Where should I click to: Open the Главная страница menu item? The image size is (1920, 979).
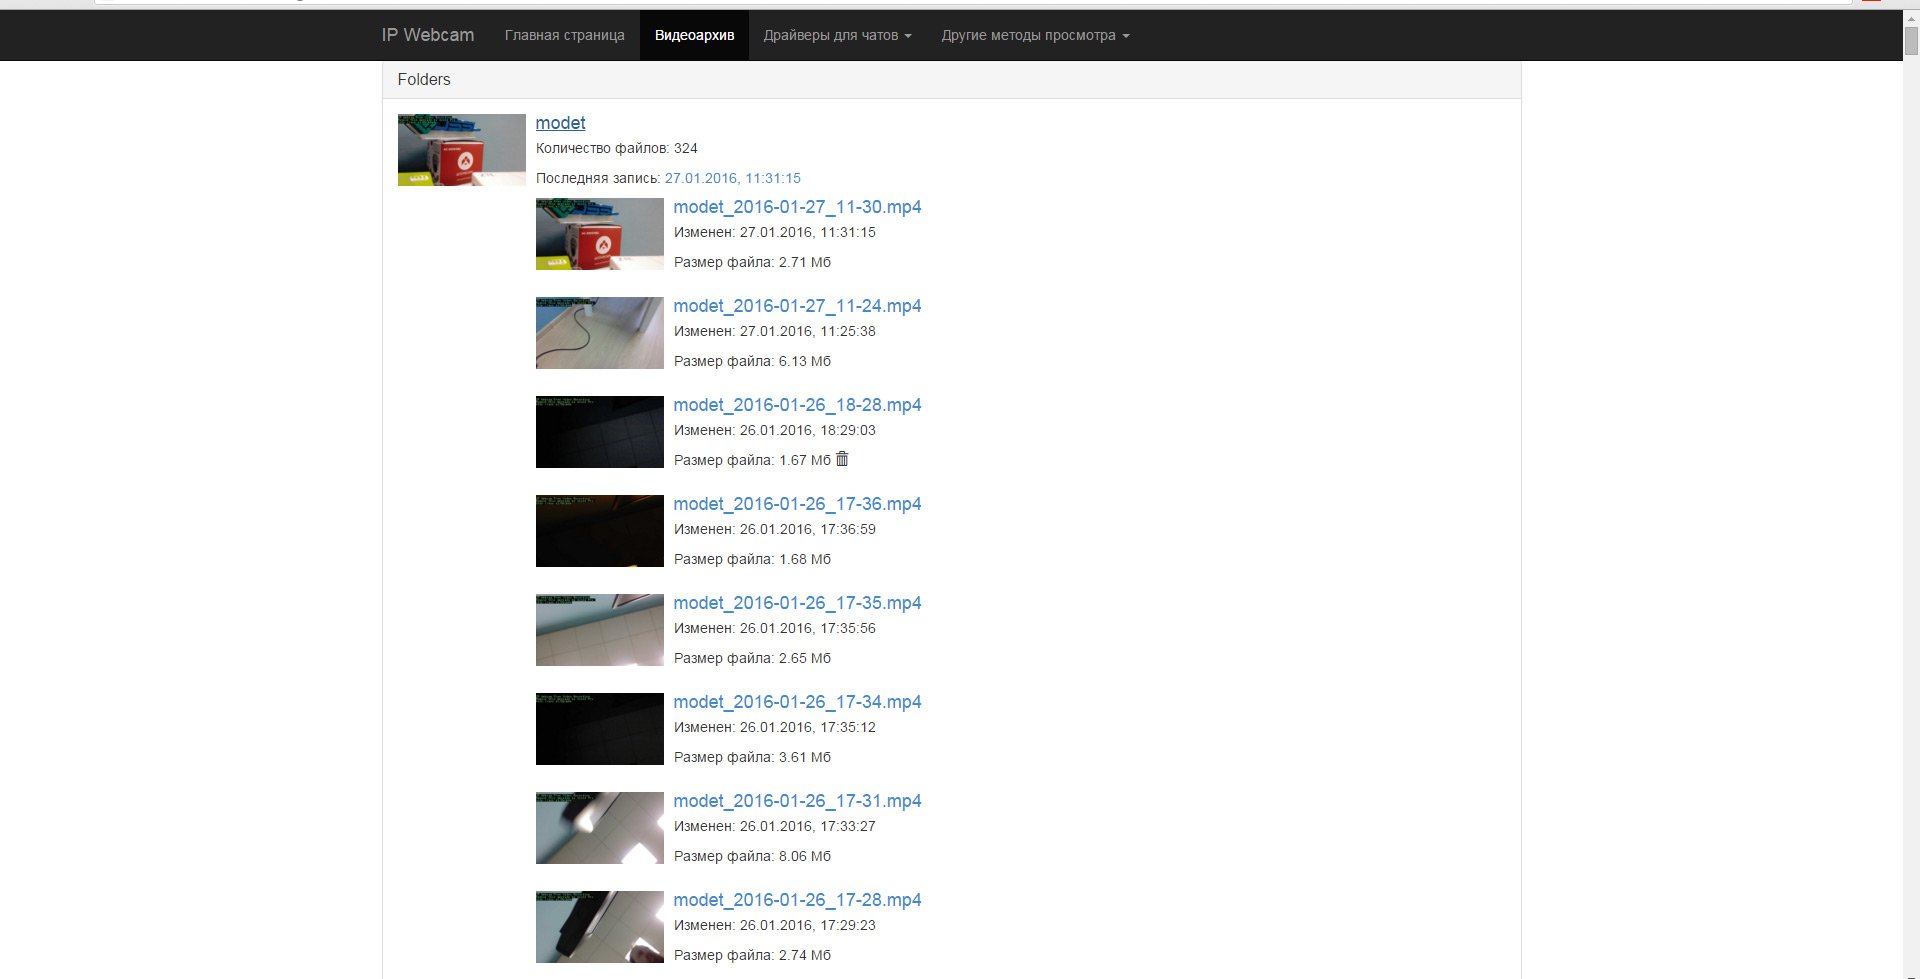pyautogui.click(x=564, y=35)
